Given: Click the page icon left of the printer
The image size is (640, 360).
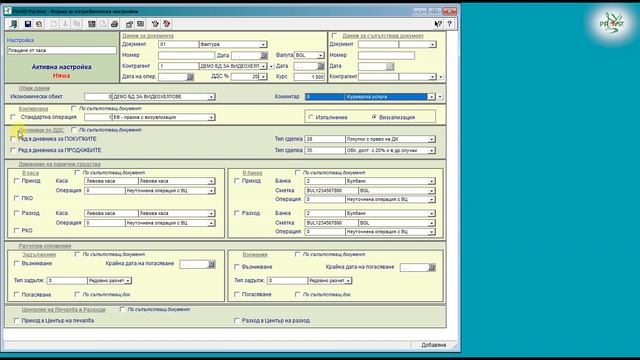Looking at the screenshot, I should click(103, 24).
